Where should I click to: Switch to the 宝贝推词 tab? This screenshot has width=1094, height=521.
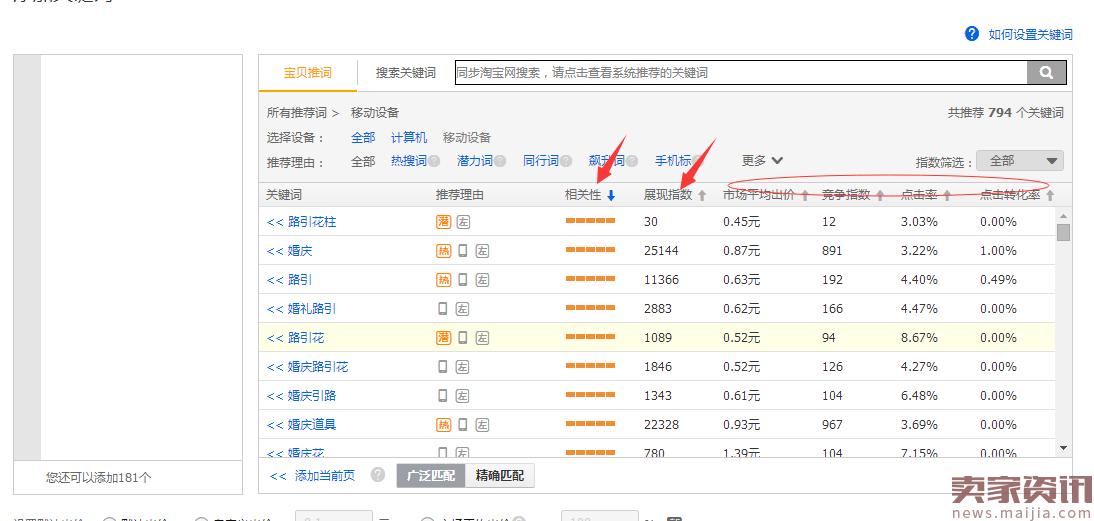[307, 73]
